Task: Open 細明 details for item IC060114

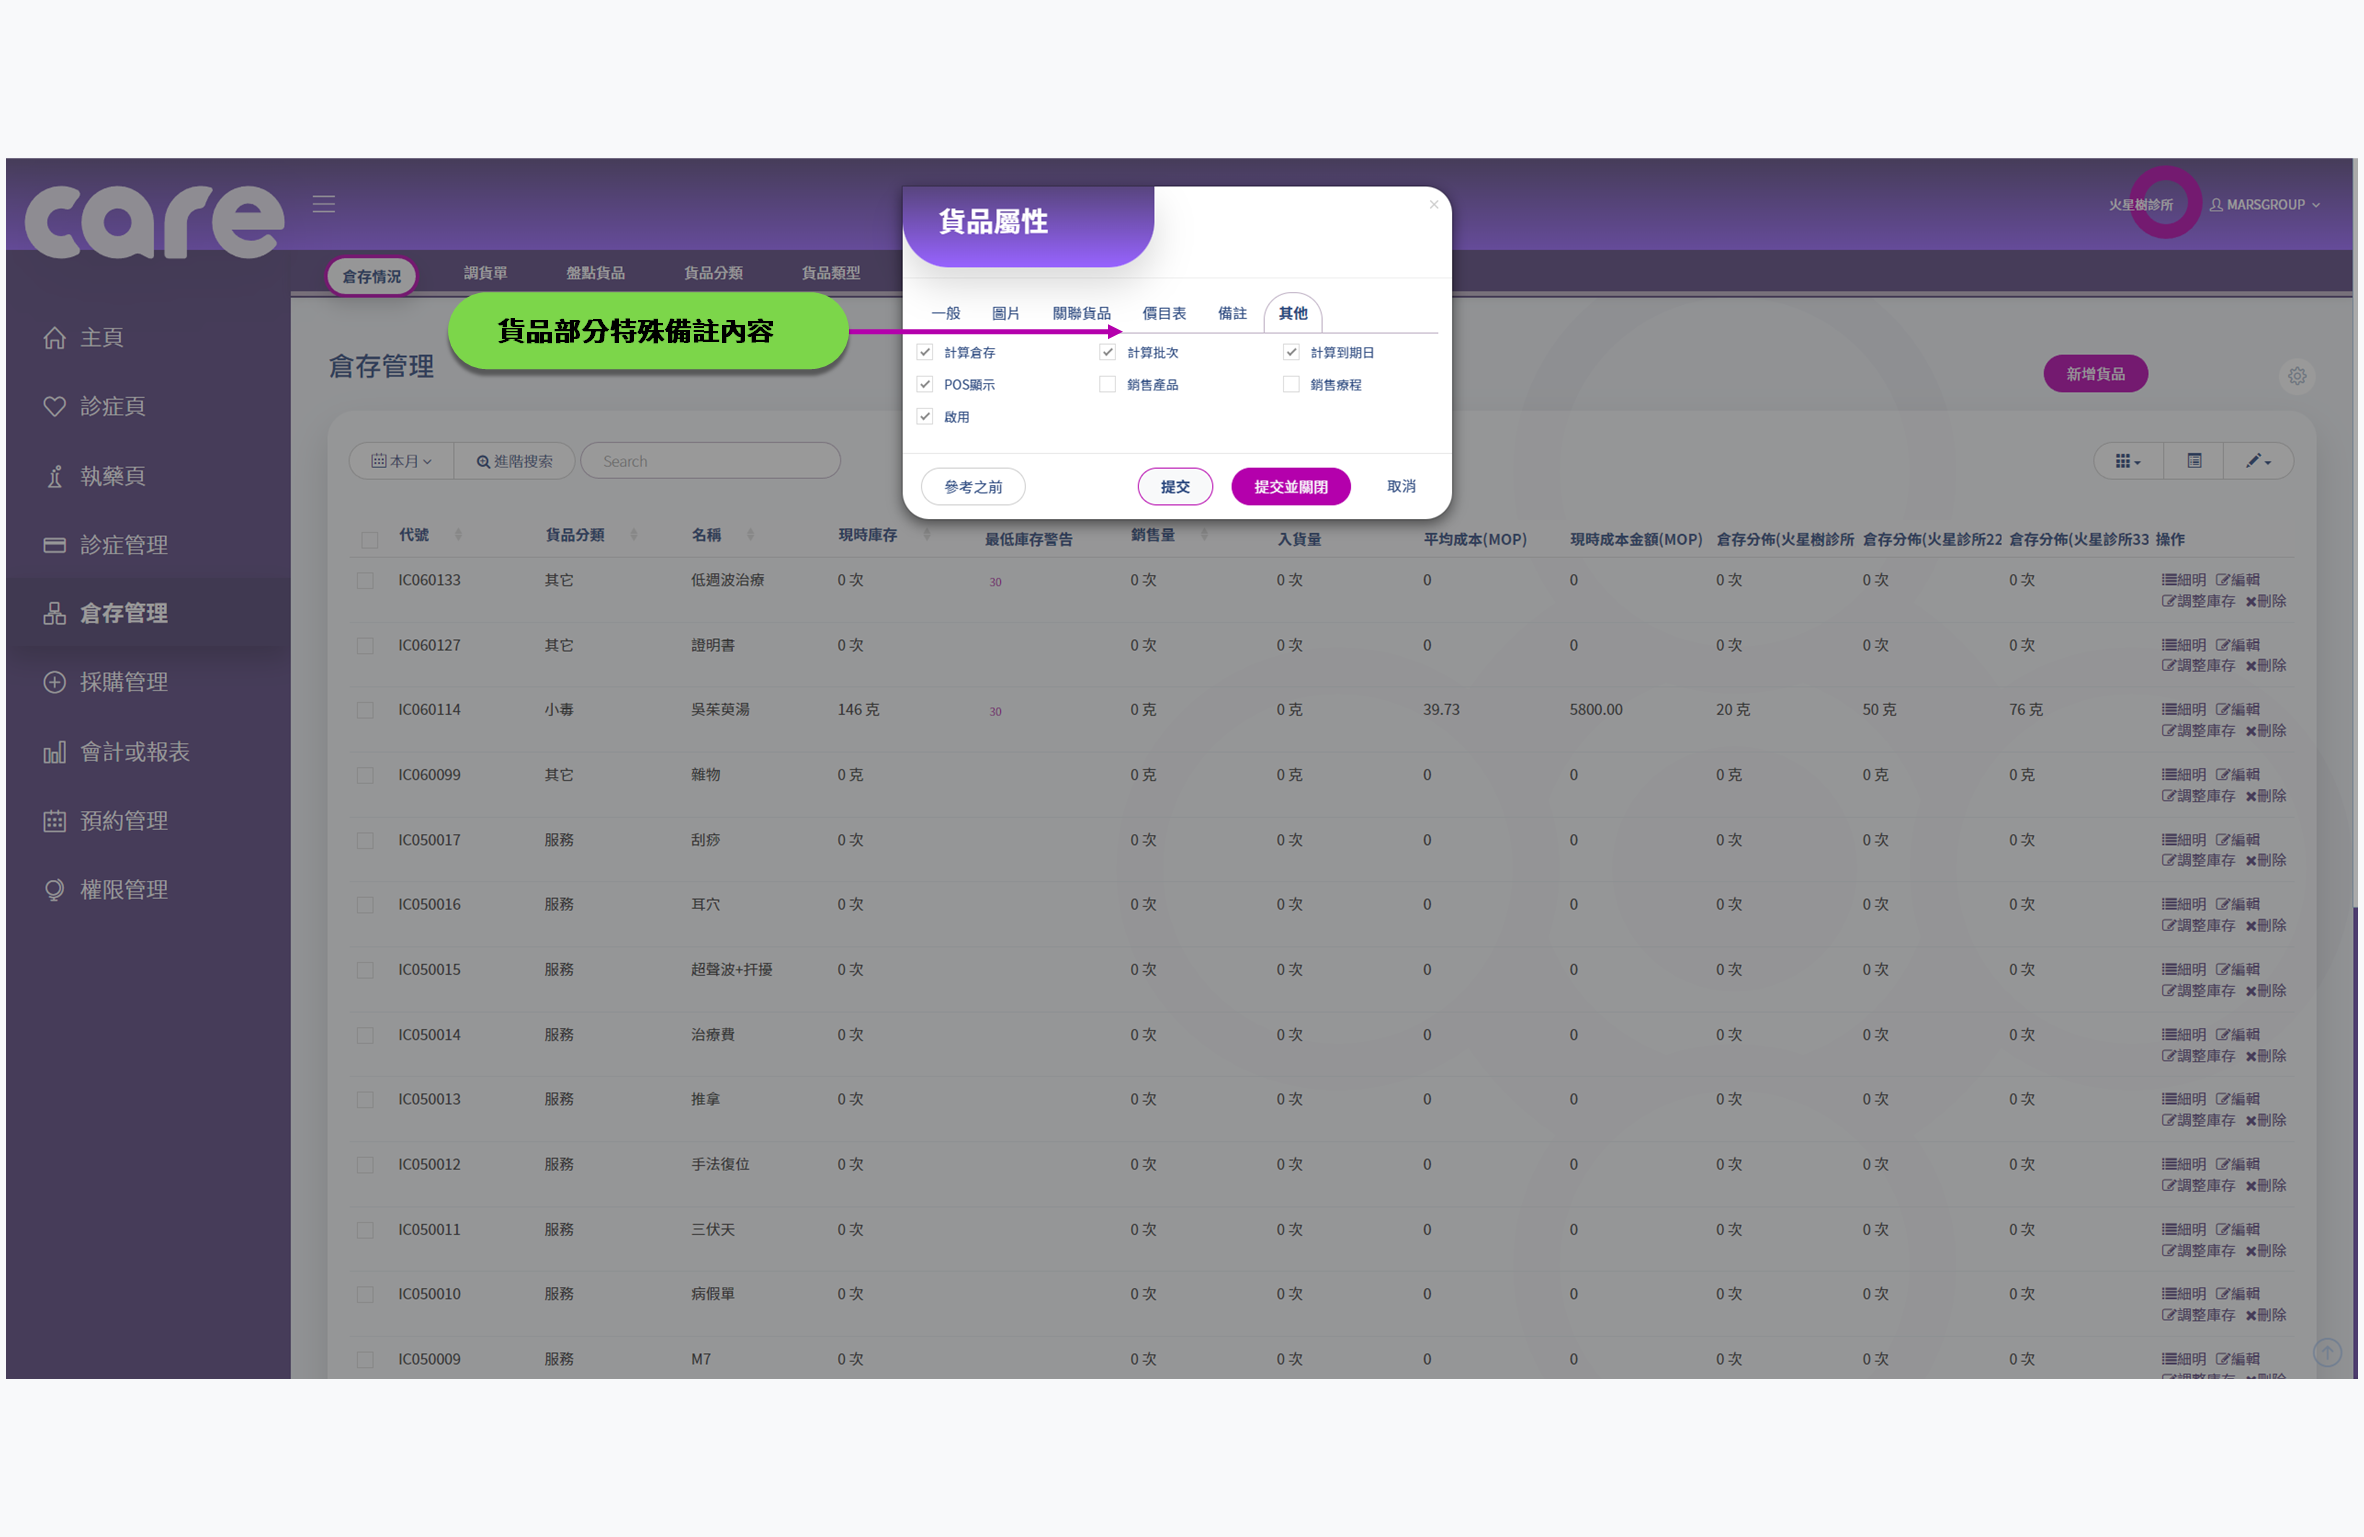Action: pos(2184,709)
